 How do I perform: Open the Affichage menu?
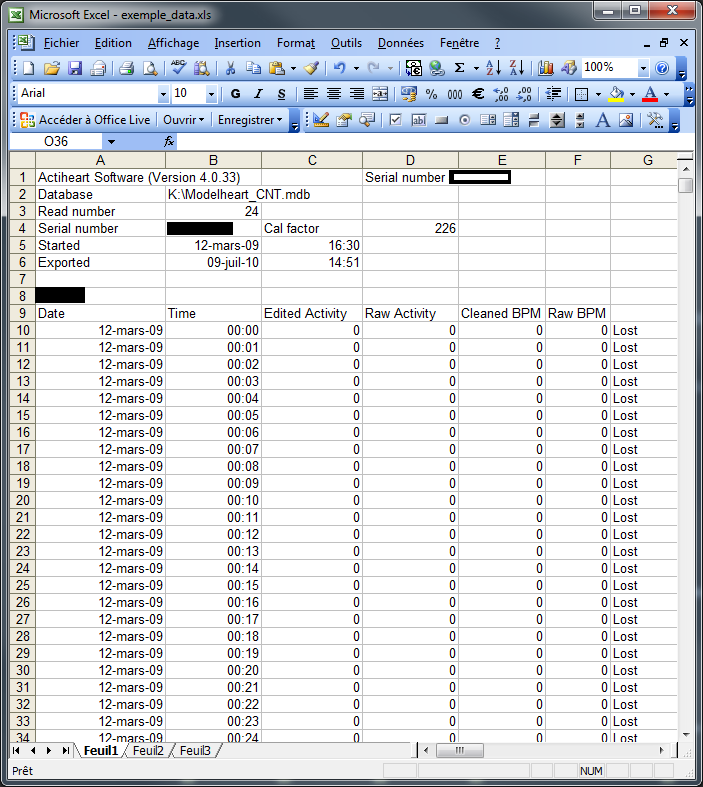click(173, 43)
